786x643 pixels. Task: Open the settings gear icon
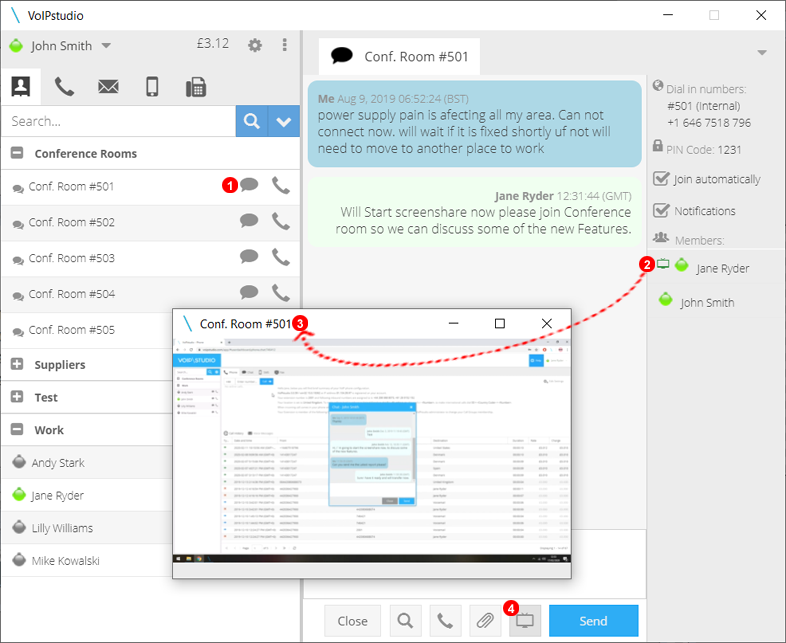click(x=255, y=45)
